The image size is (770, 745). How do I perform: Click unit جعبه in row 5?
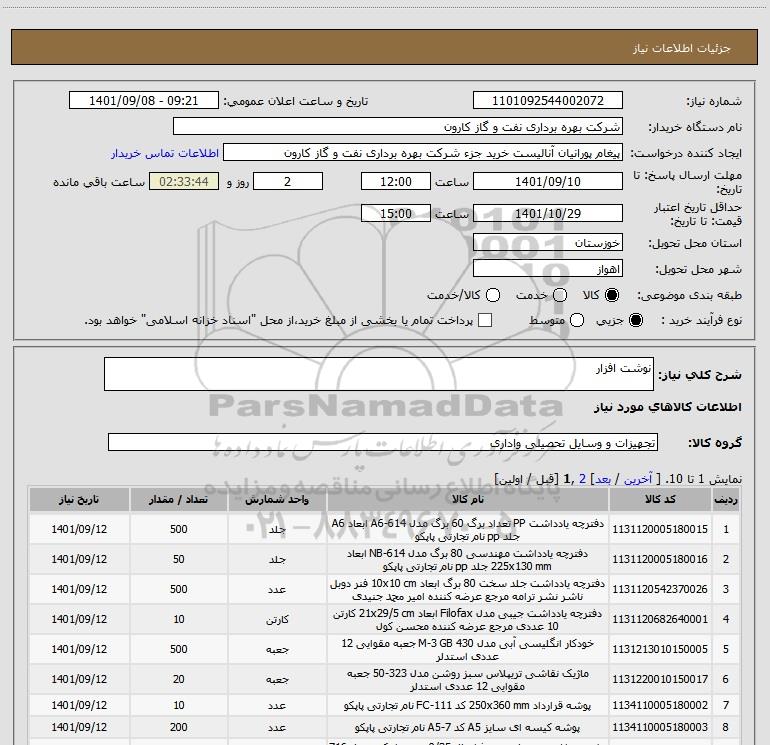277,650
